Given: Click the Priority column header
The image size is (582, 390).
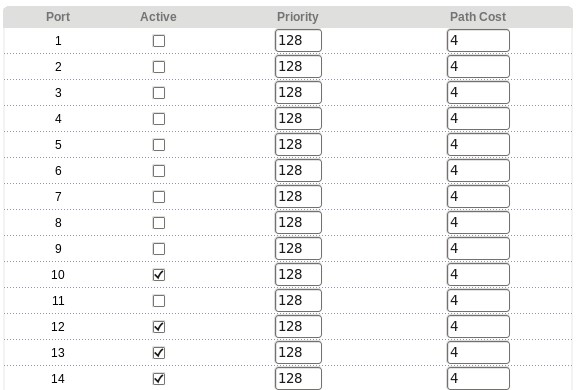Looking at the screenshot, I should click(298, 17).
